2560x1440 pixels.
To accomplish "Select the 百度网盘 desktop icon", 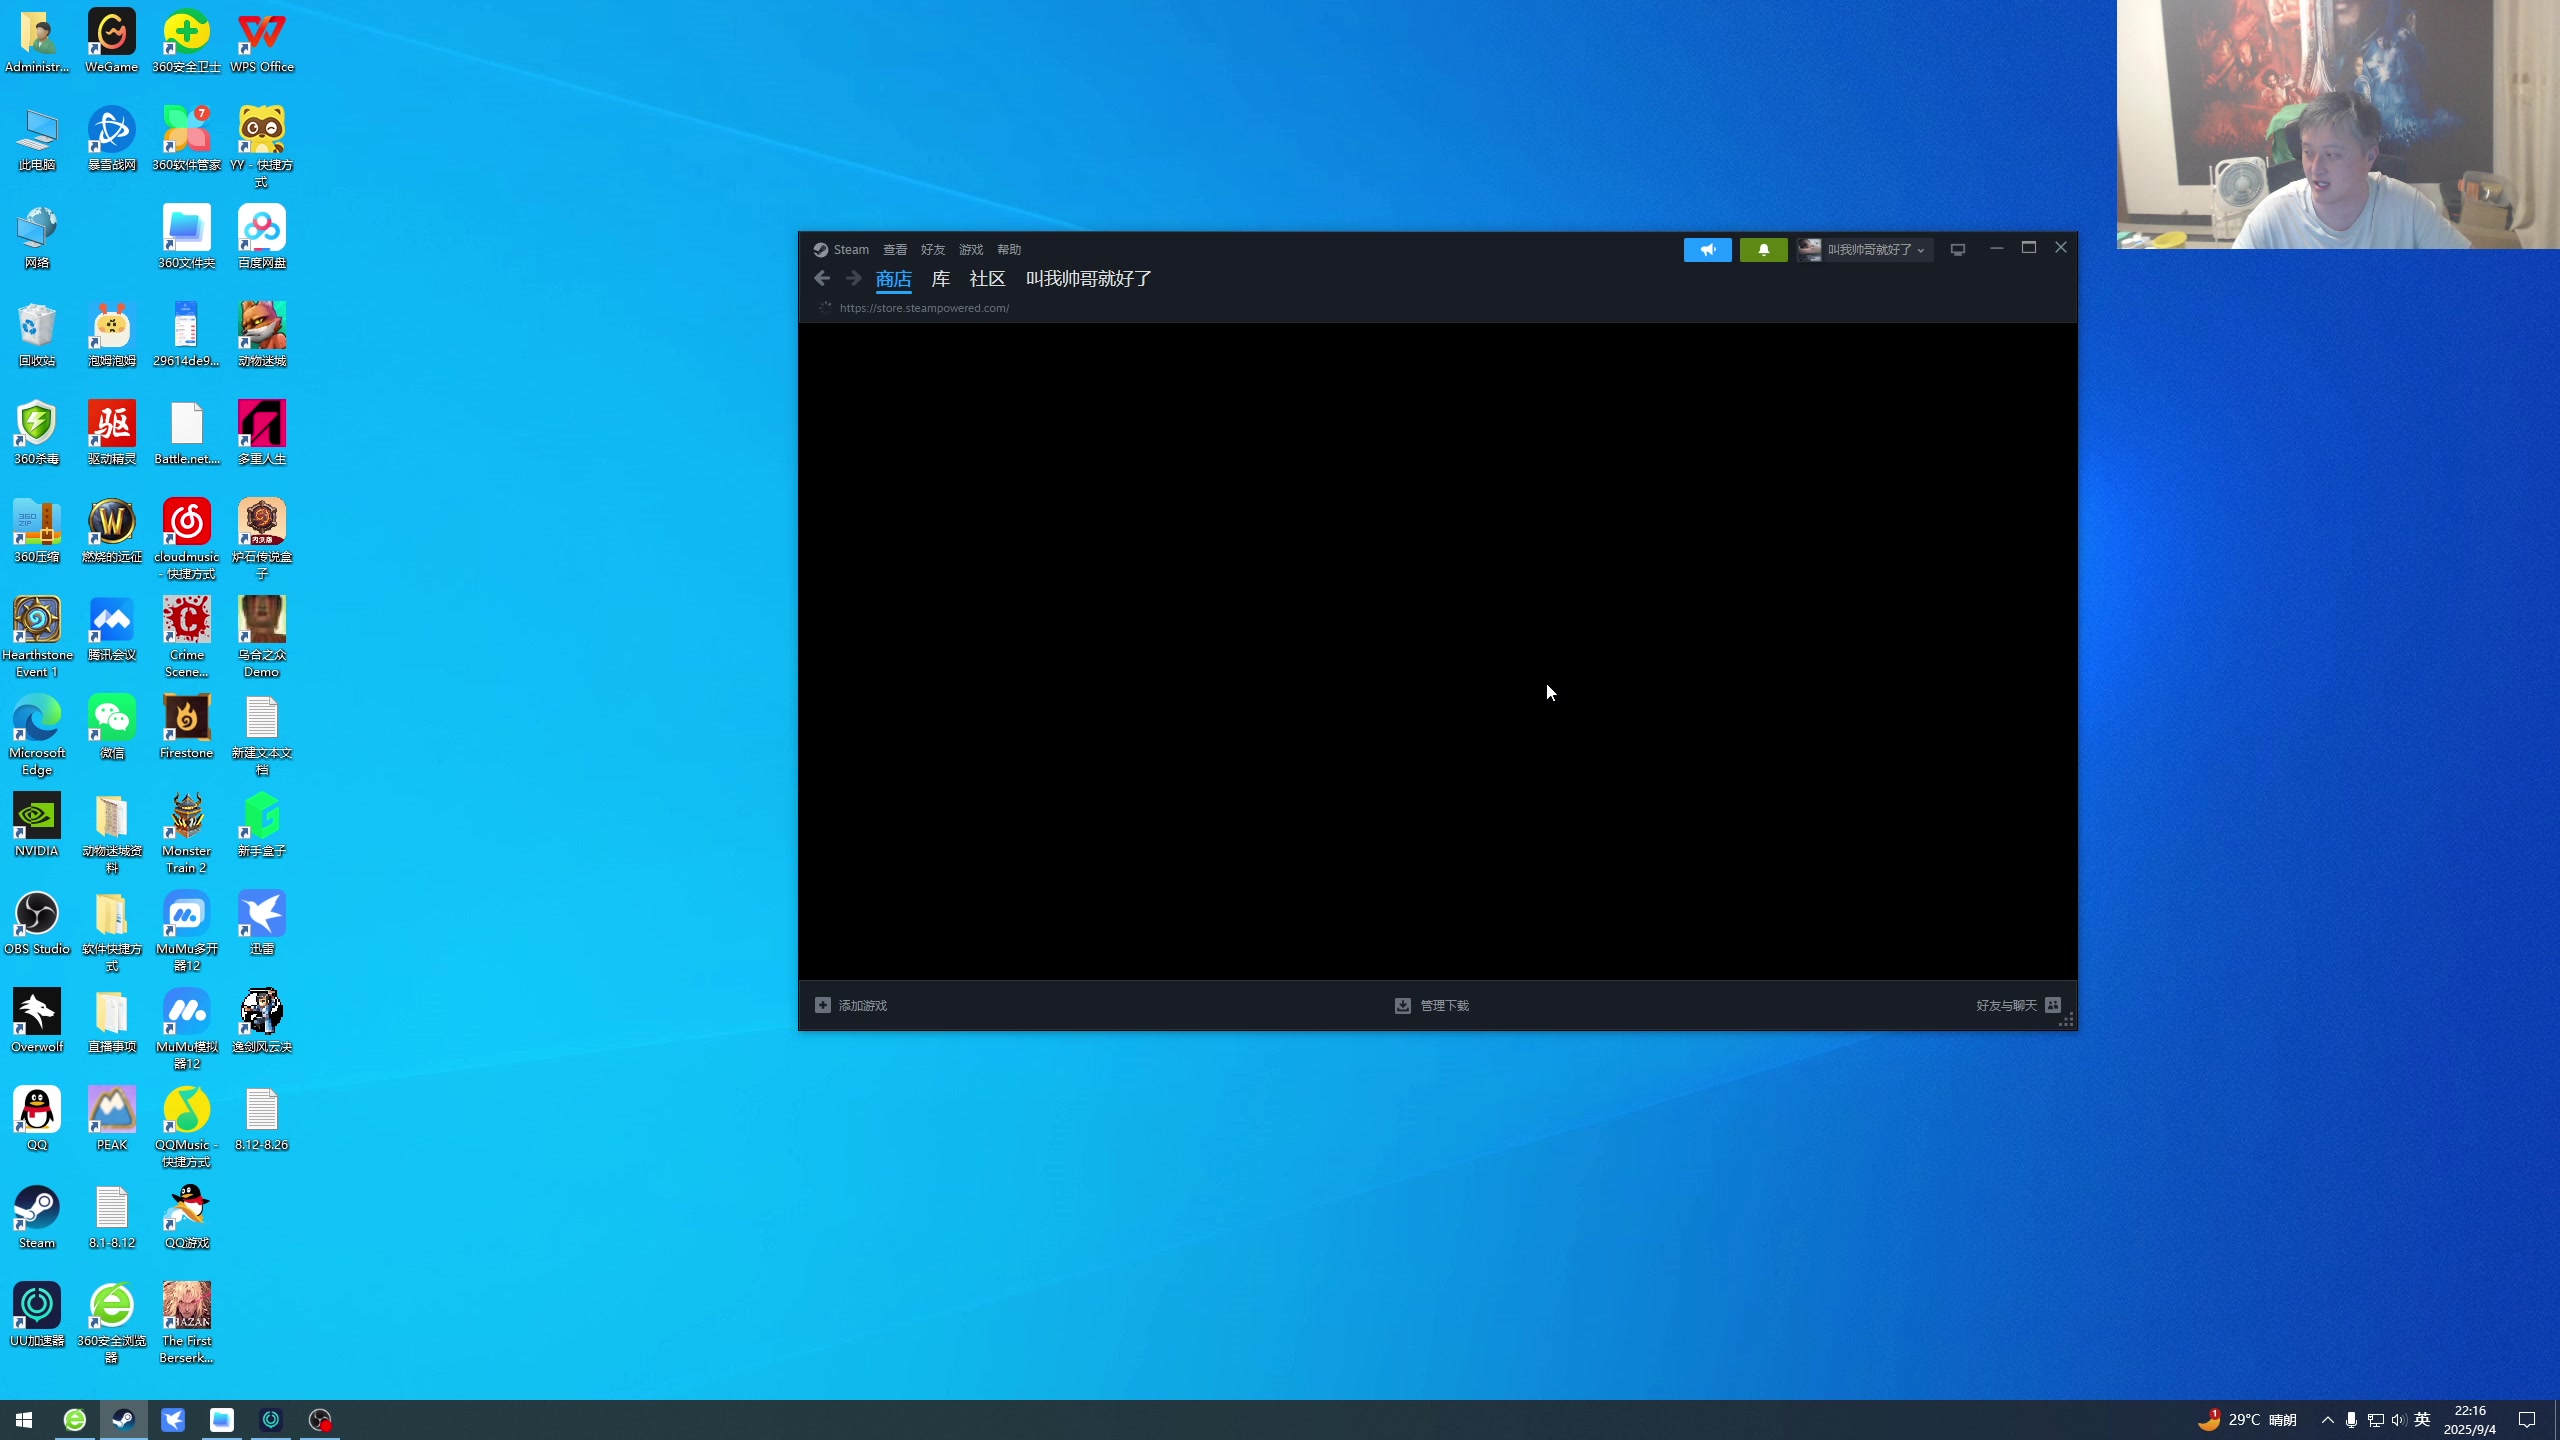I will [x=262, y=238].
